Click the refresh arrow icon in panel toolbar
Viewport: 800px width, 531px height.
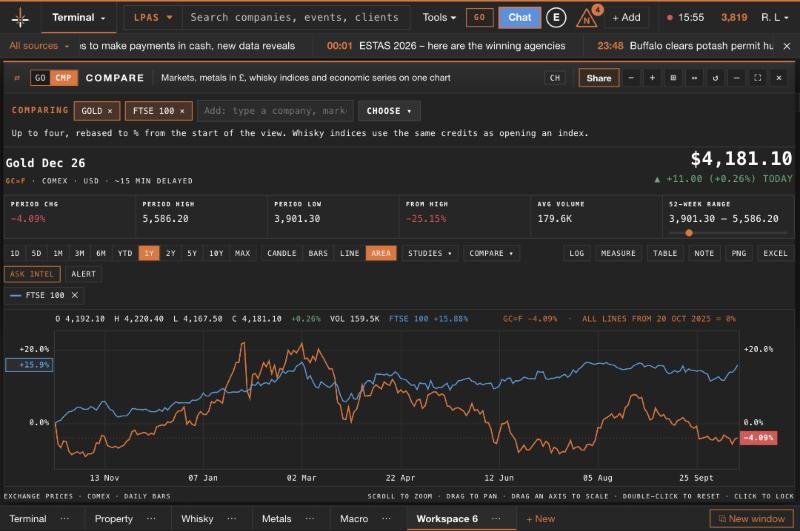715,78
